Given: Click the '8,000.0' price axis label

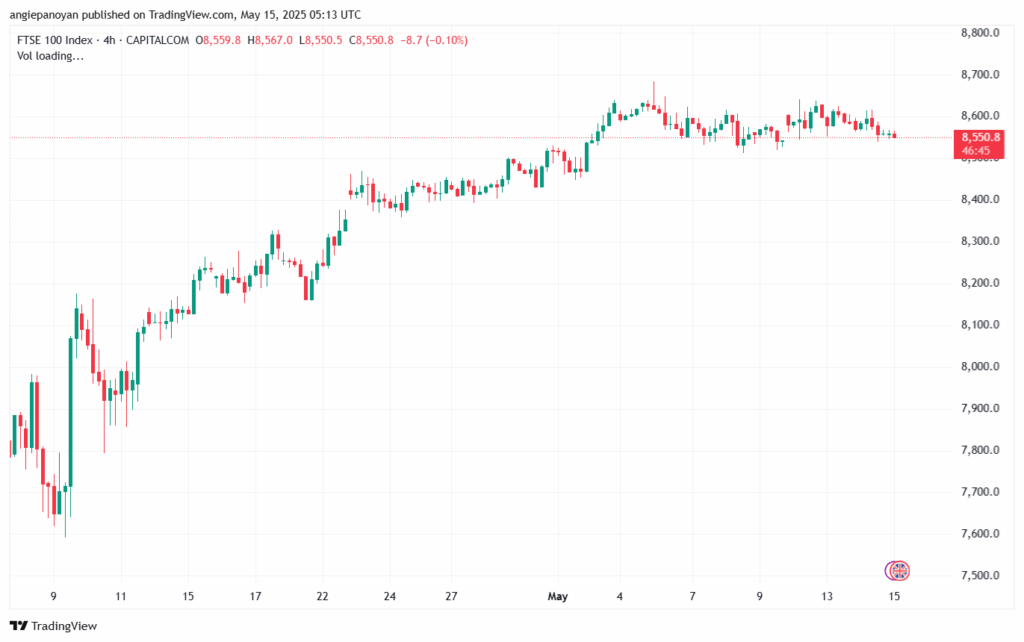Looking at the screenshot, I should 980,366.
